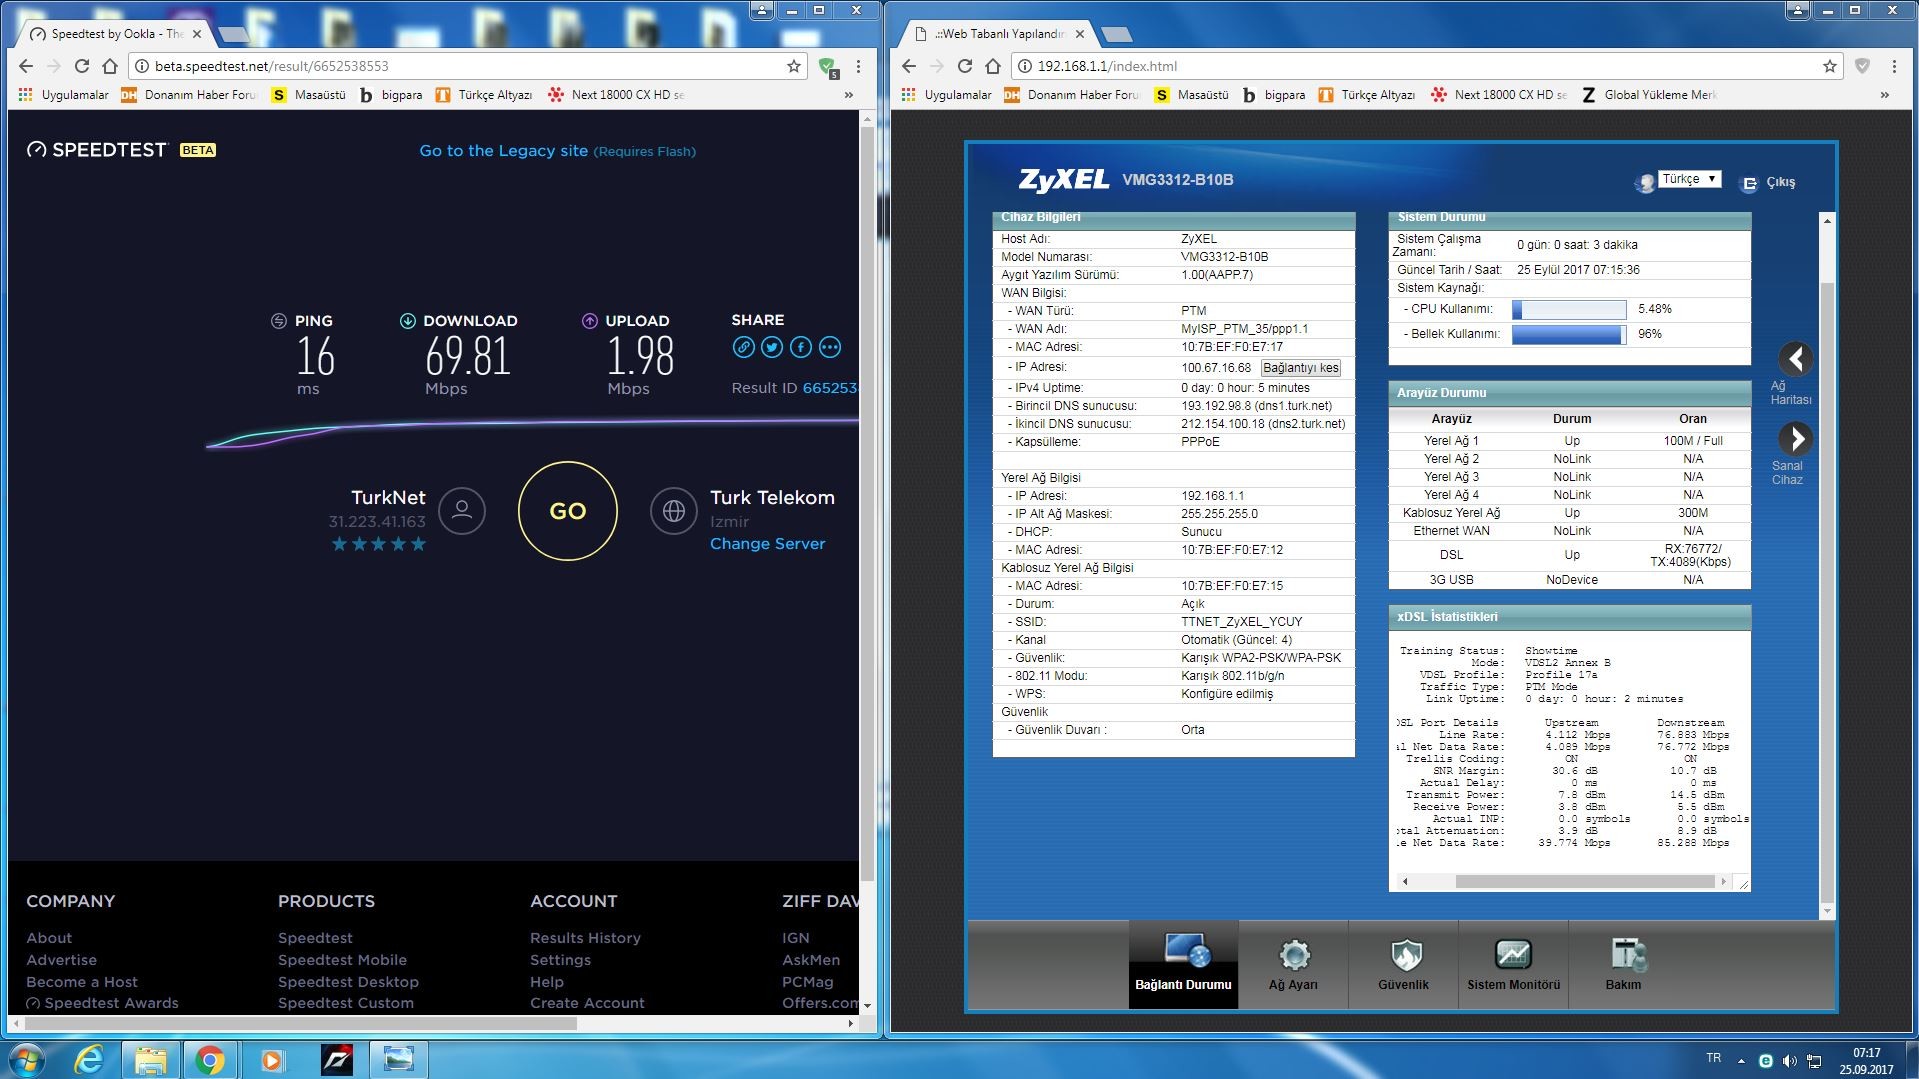Image resolution: width=1919 pixels, height=1079 pixels.
Task: Click the Speedtest vertical scrollbar
Action: click(x=867, y=503)
